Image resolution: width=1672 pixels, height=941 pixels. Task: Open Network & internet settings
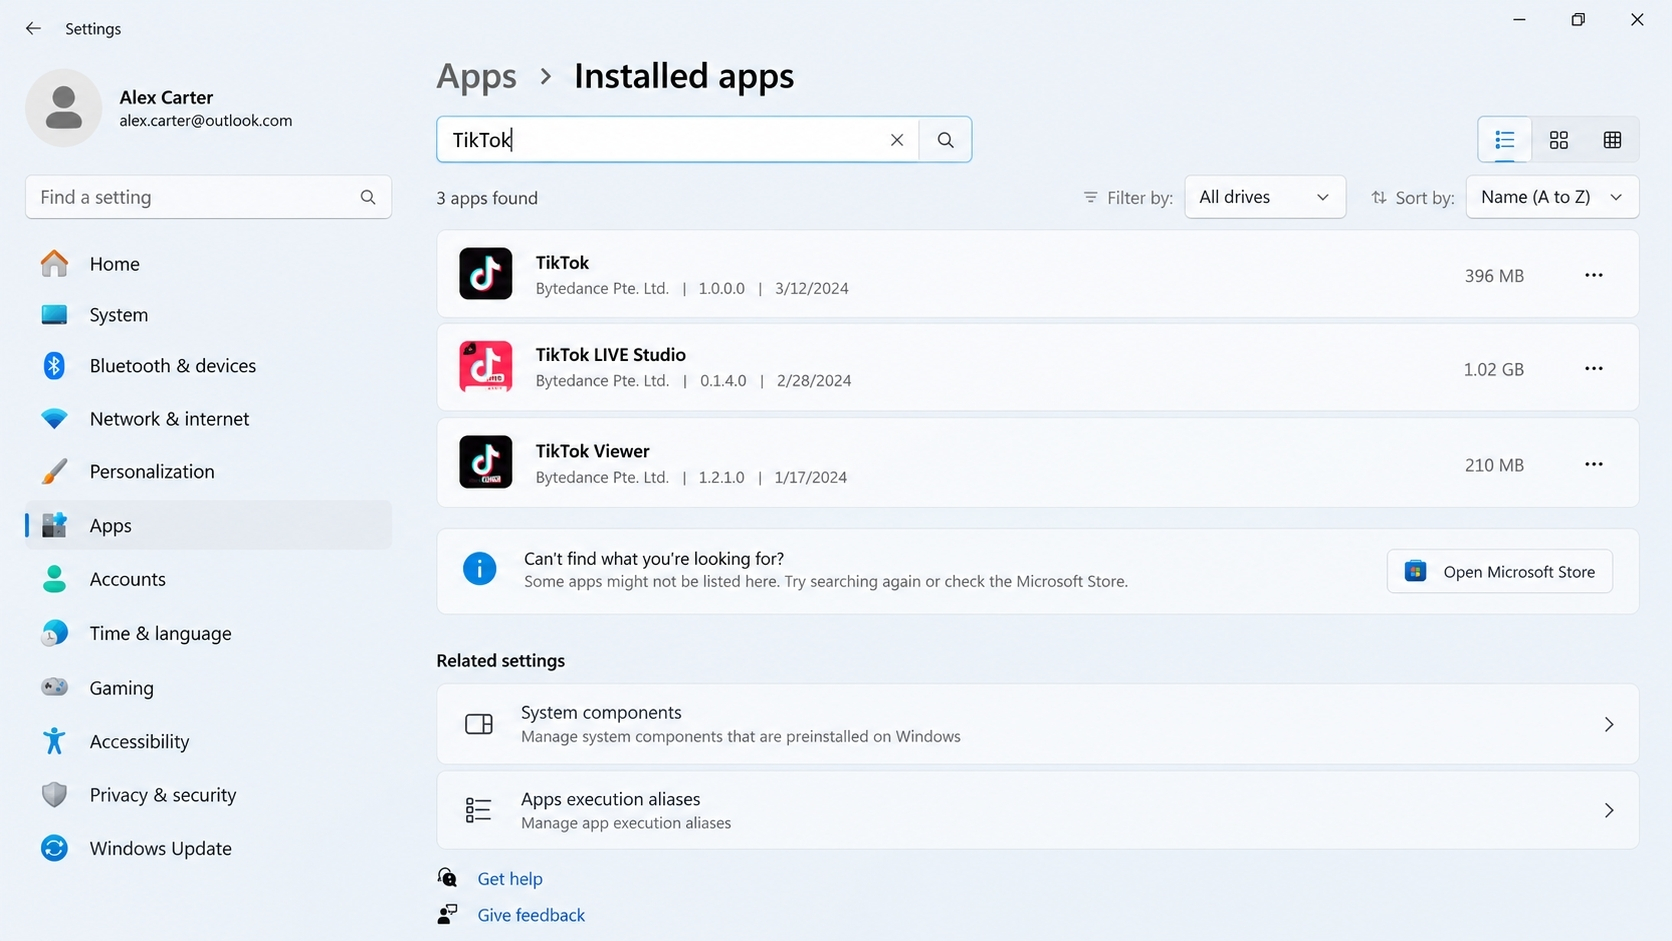point(208,419)
